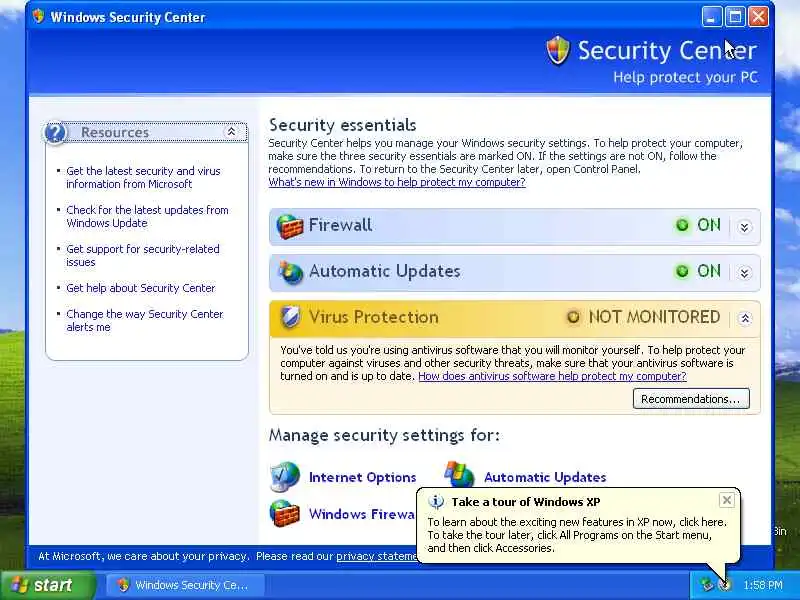Open Get support for security-related issues
The image size is (800, 600).
pos(143,255)
